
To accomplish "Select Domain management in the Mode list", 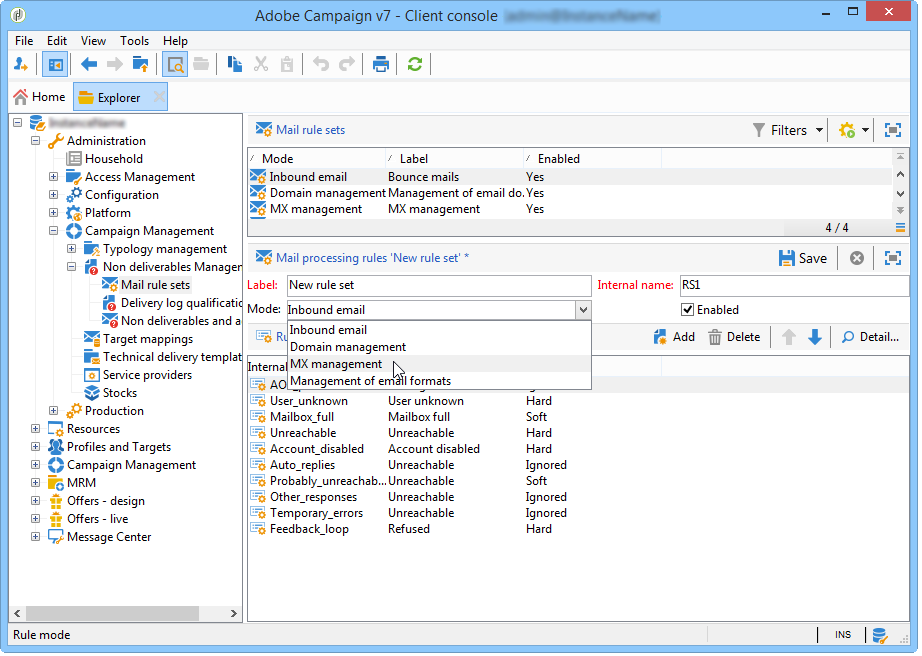I will [x=439, y=347].
